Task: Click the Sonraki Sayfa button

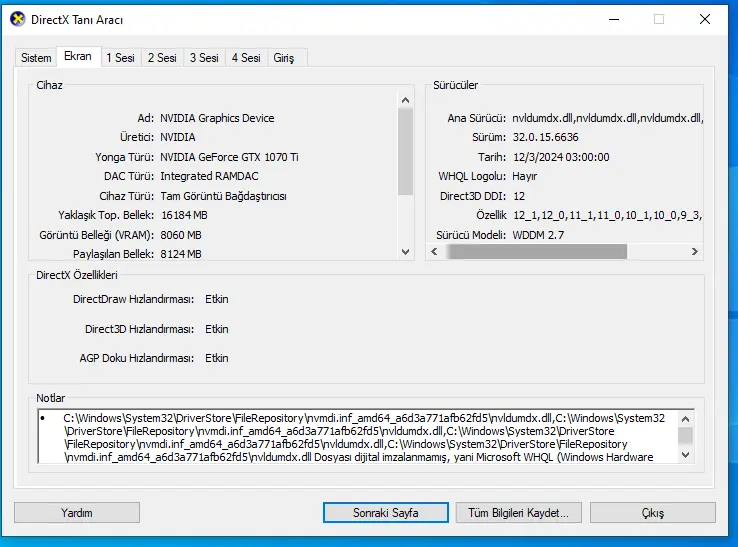Action: [x=386, y=513]
